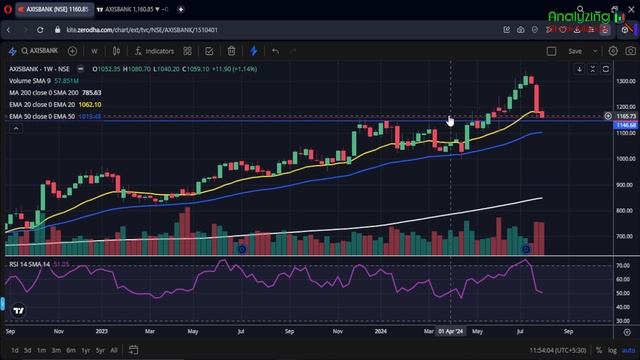Click TradingView logo on chart
Image resolution: width=640 pixels, height=360 pixels.
[18, 311]
